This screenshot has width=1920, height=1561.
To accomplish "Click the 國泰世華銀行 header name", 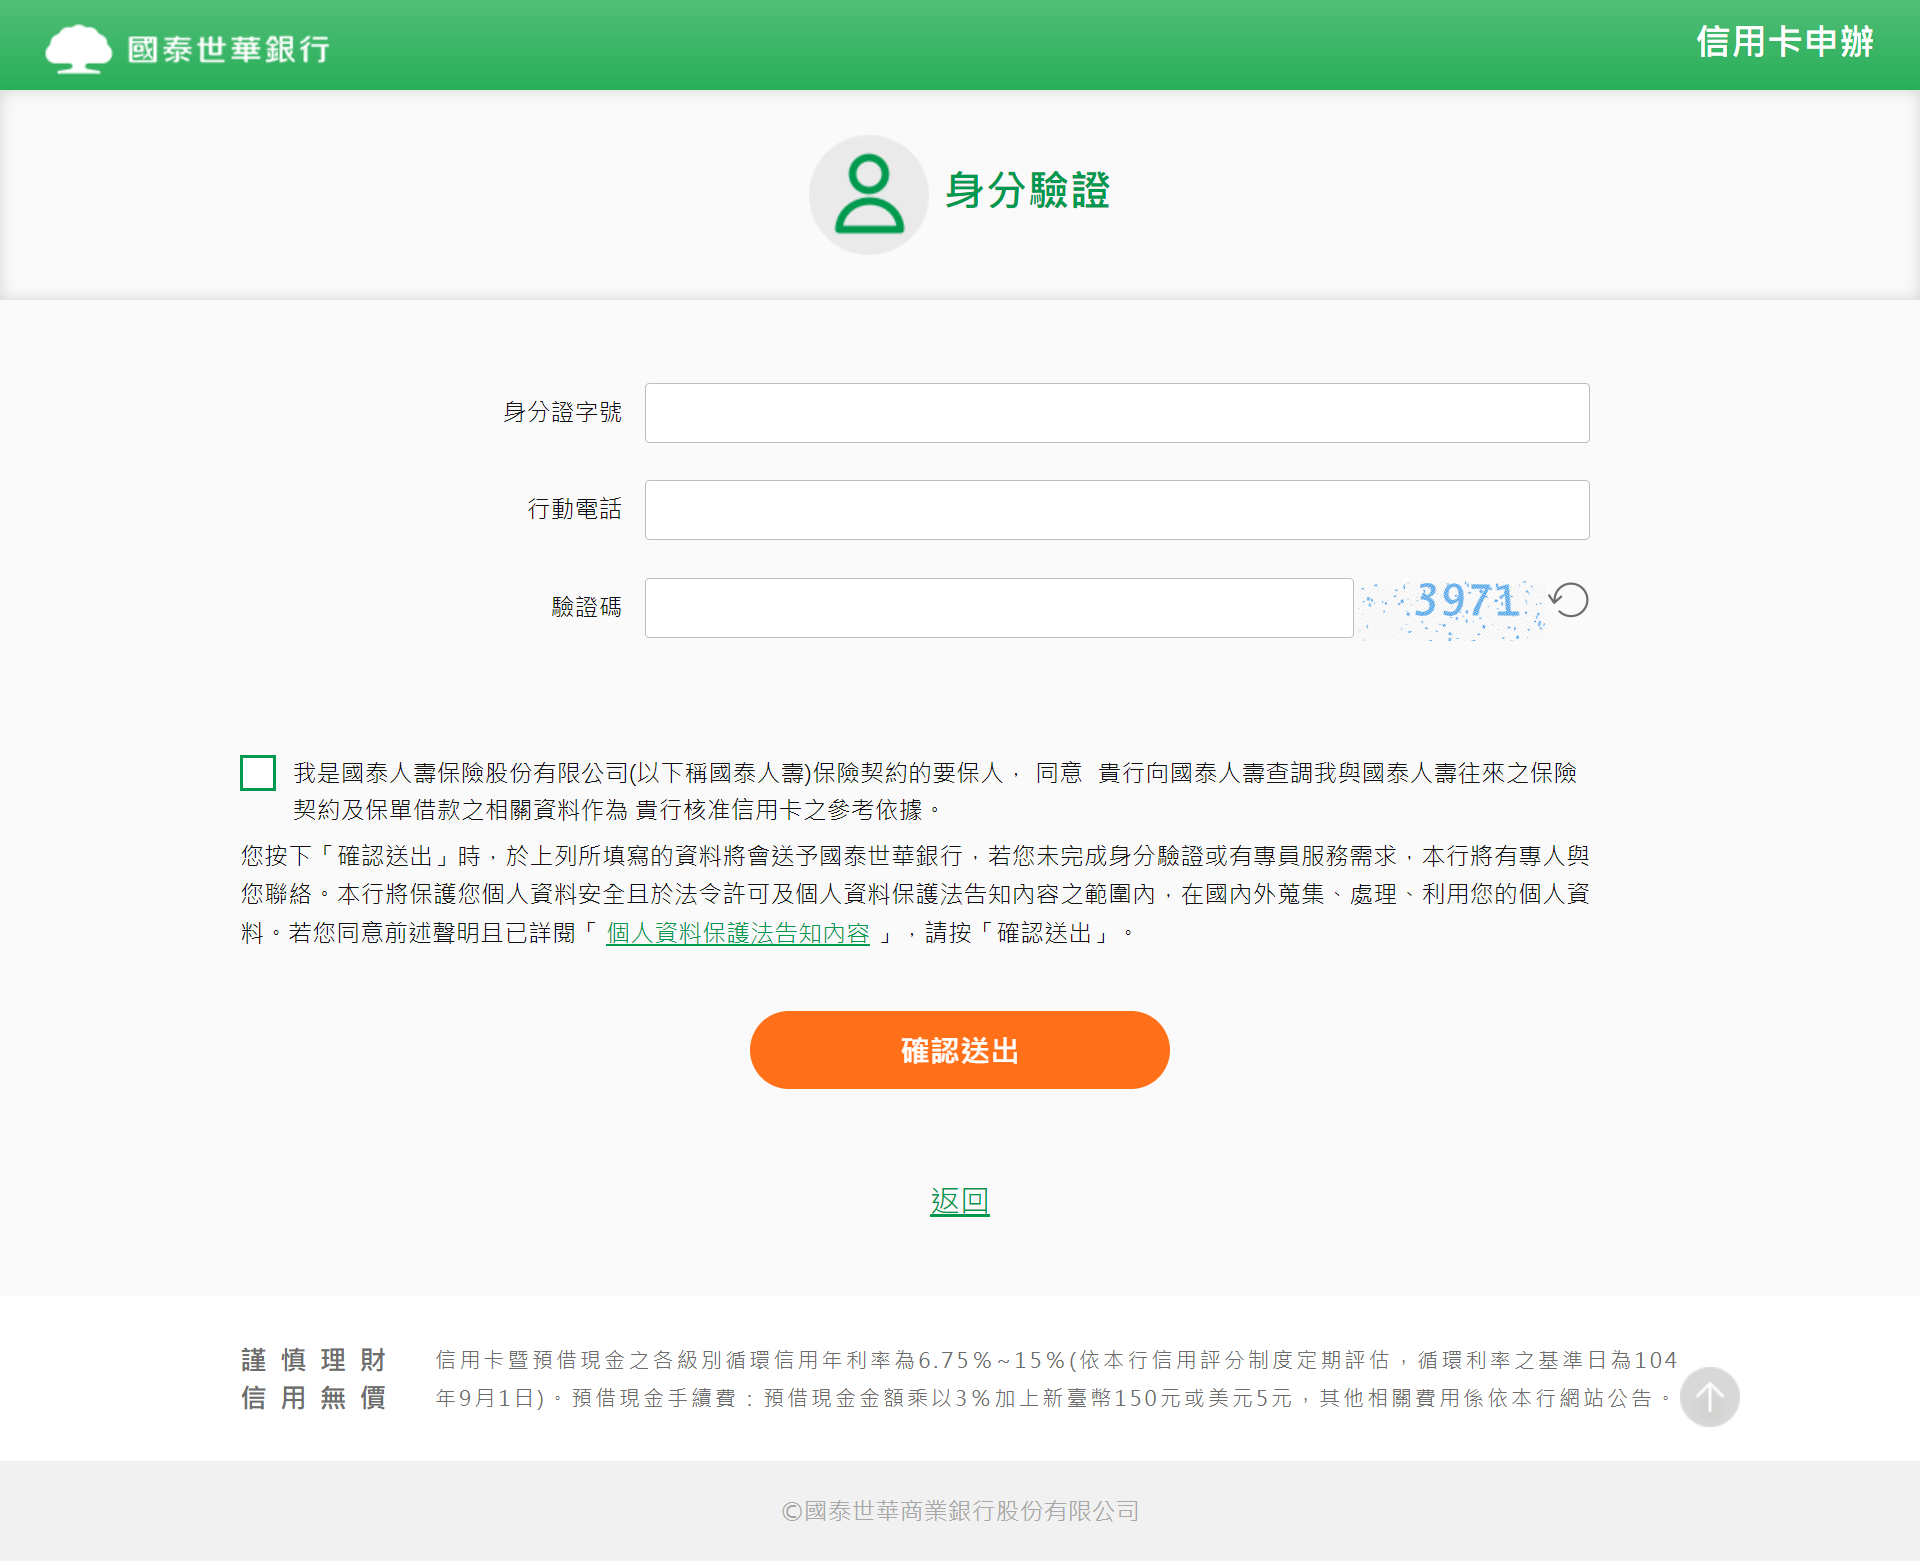I will (x=229, y=49).
